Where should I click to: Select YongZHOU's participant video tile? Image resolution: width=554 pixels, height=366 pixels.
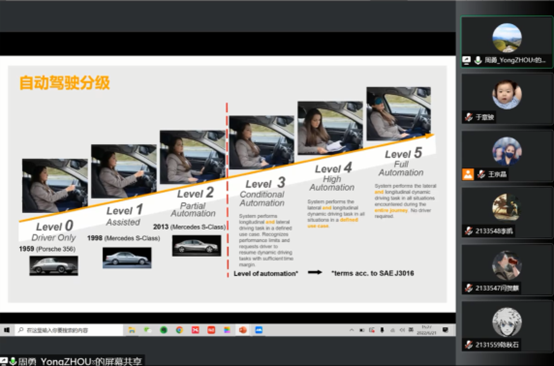pos(507,42)
